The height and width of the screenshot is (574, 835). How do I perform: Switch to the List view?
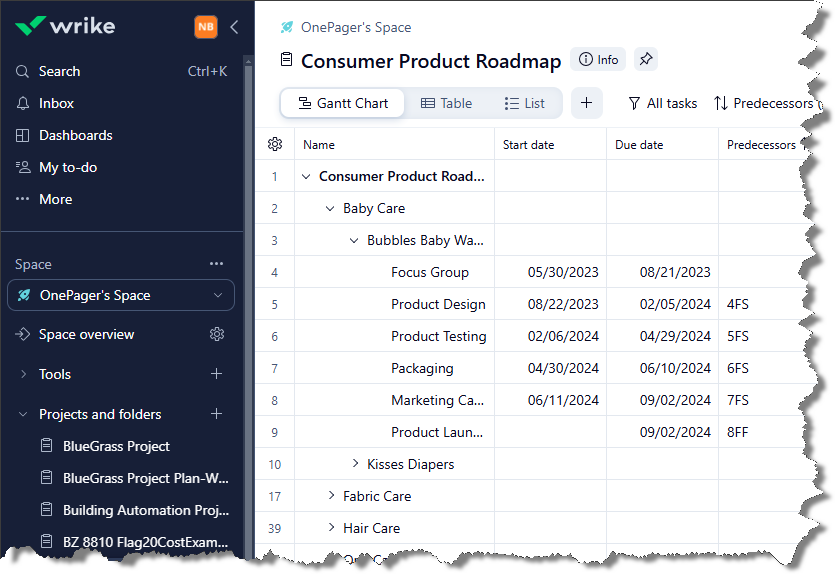pyautogui.click(x=525, y=103)
